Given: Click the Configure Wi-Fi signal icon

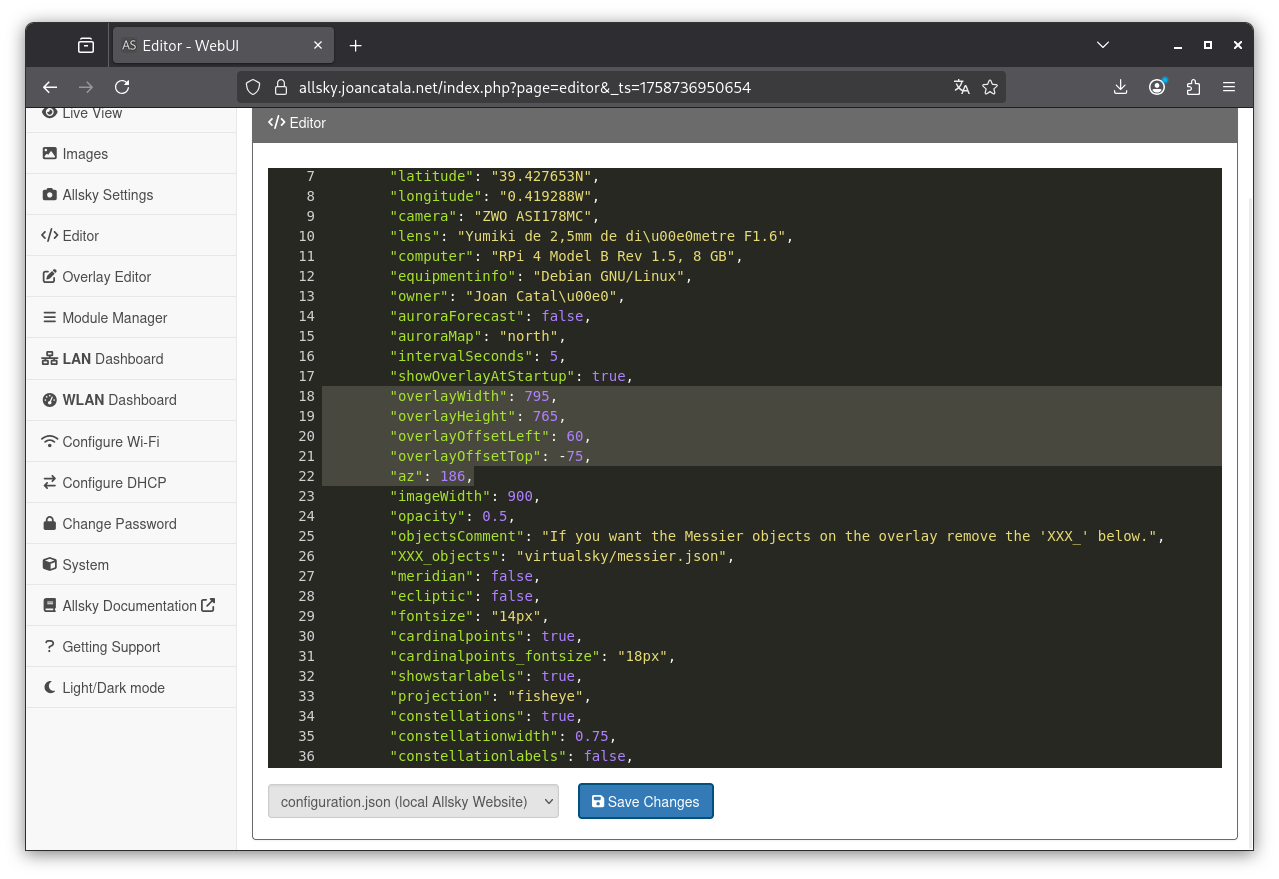Looking at the screenshot, I should (49, 442).
